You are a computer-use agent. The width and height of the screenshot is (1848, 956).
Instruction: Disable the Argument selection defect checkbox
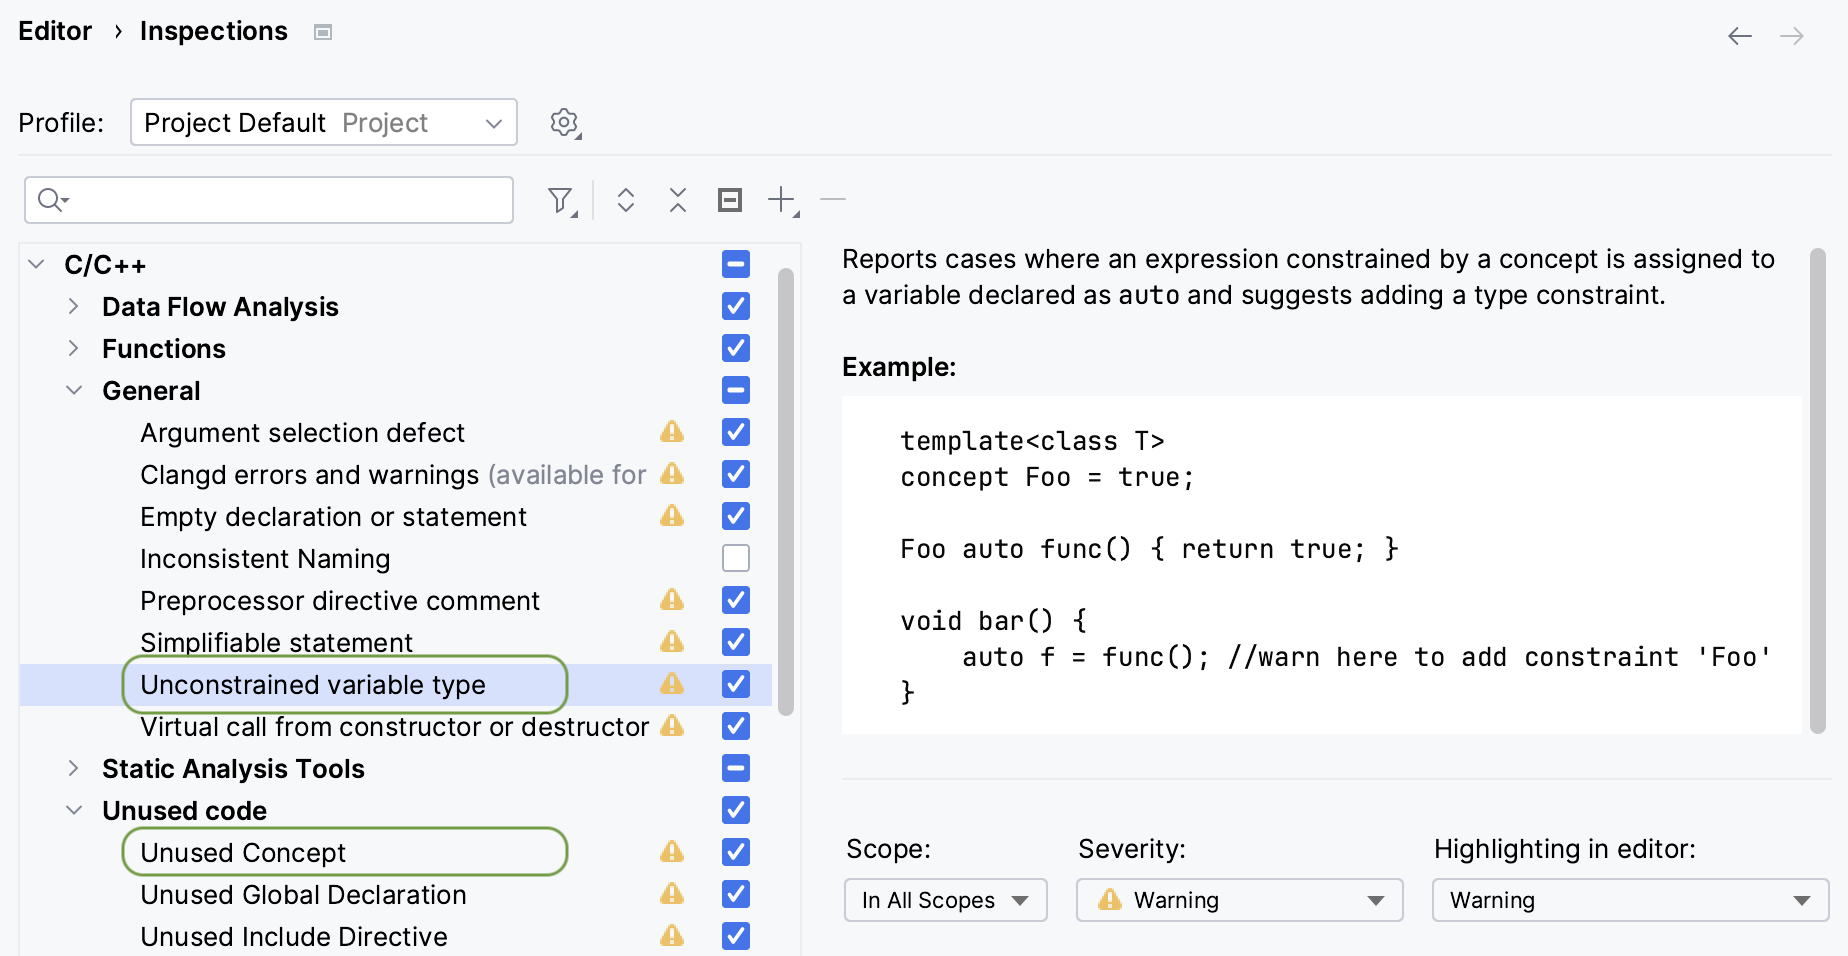pyautogui.click(x=736, y=432)
